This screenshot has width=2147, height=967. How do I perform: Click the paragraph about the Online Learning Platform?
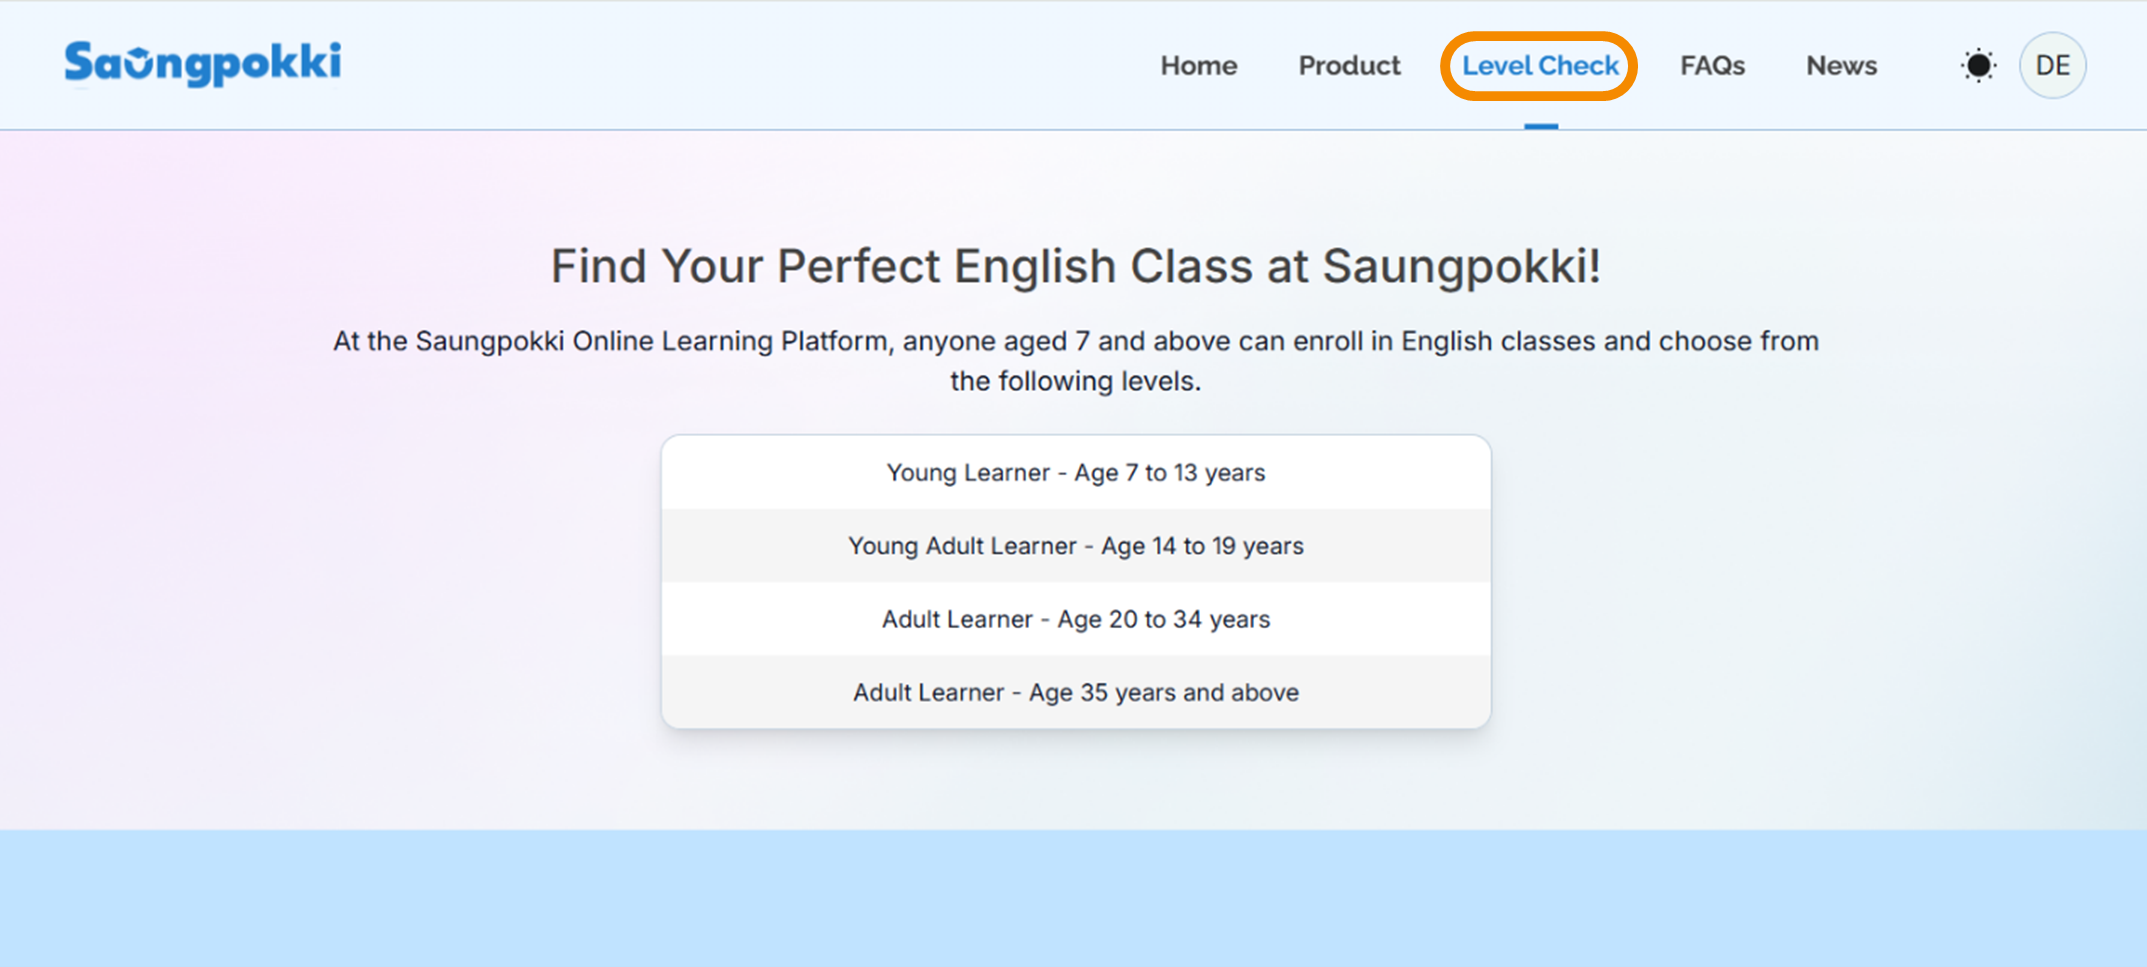click(1076, 360)
